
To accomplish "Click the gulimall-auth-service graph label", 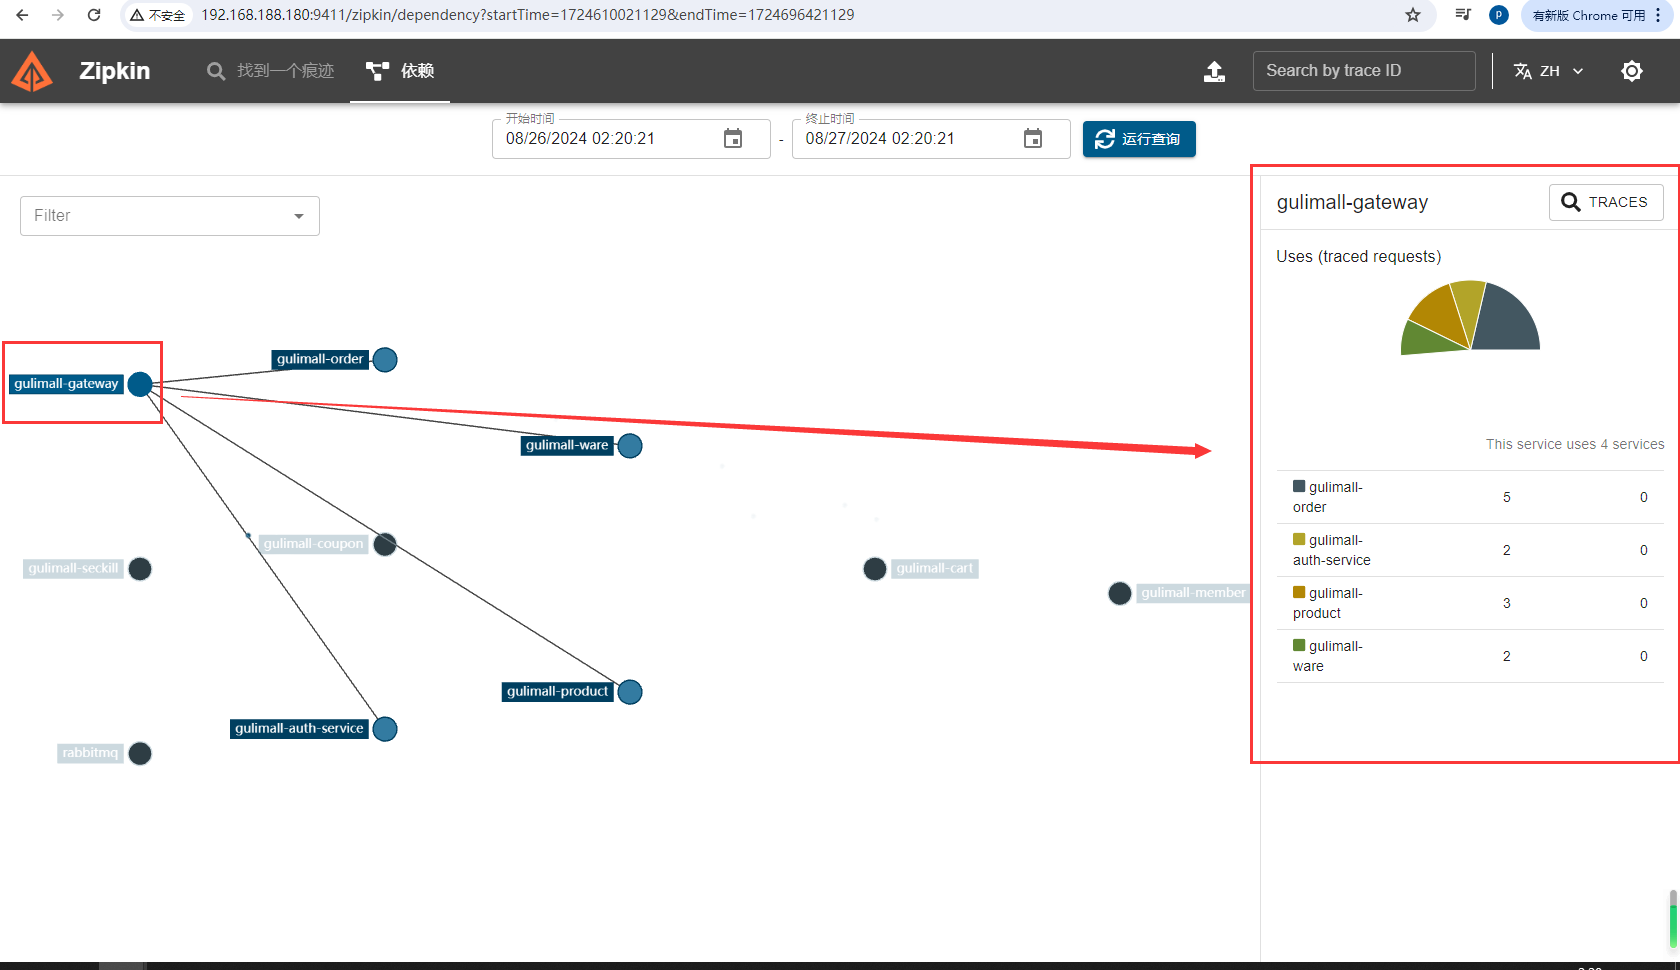I will (x=299, y=728).
